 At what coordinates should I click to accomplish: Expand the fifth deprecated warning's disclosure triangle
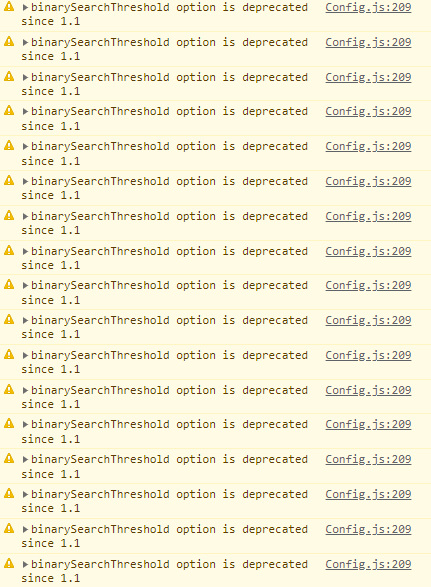(25, 146)
